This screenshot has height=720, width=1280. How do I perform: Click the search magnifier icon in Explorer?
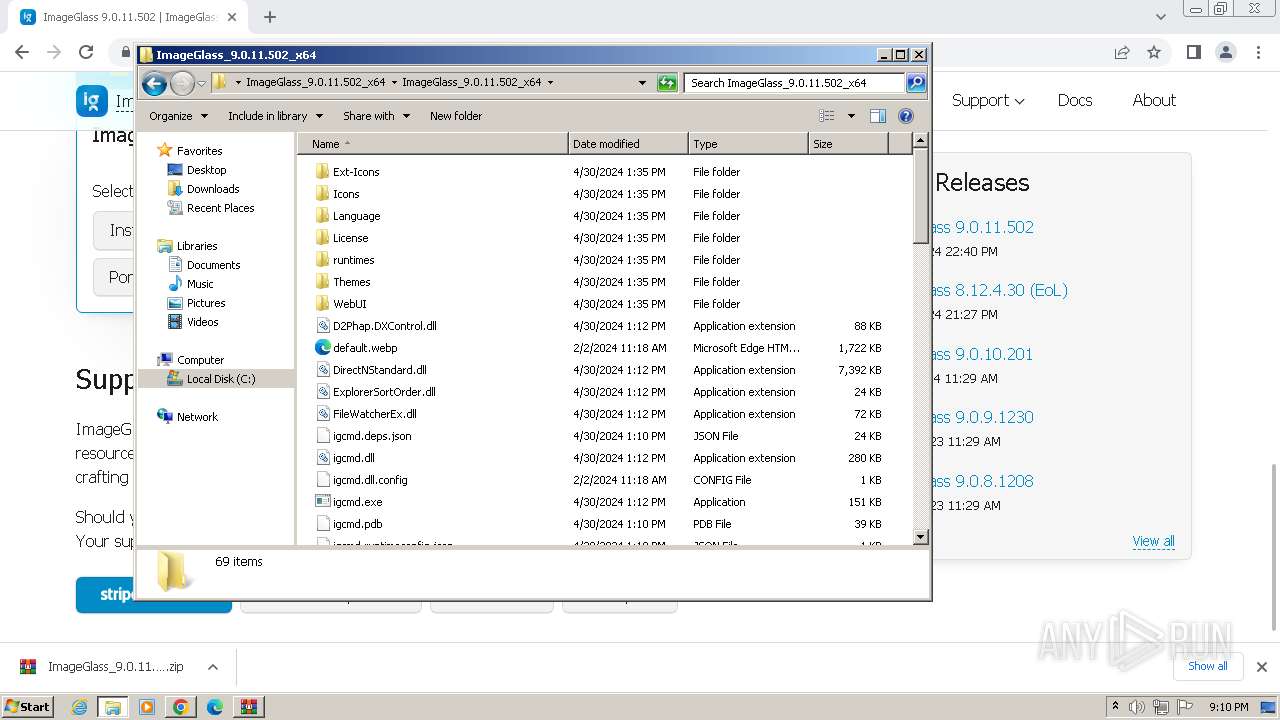tap(916, 83)
